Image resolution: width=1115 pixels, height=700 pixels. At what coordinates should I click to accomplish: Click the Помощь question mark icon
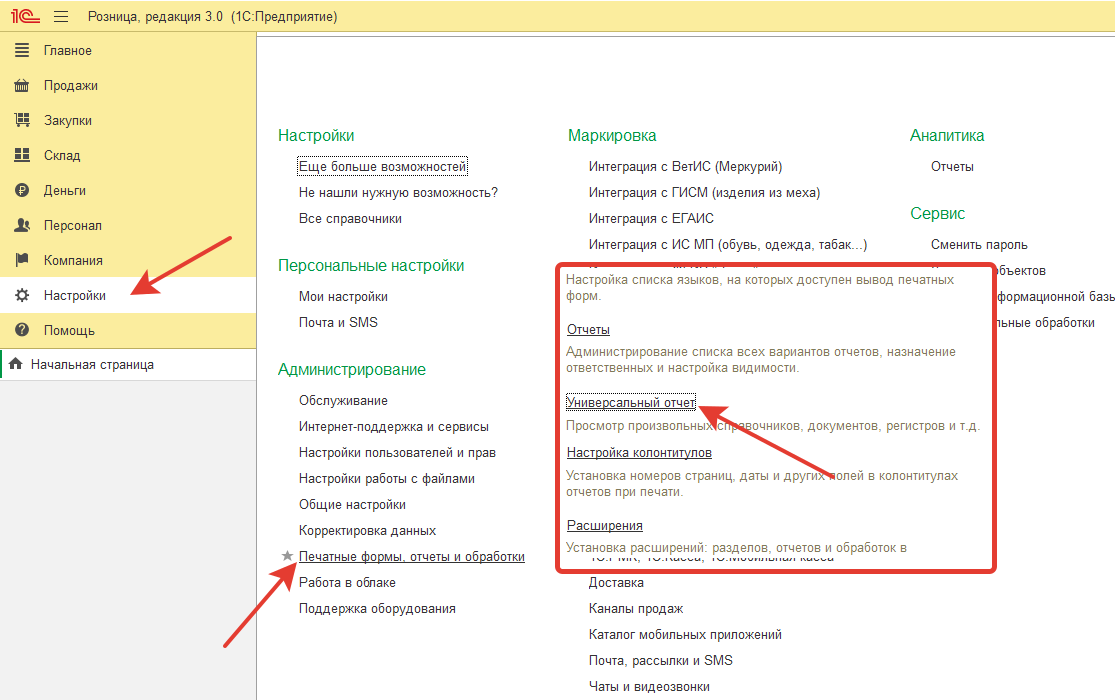22,331
